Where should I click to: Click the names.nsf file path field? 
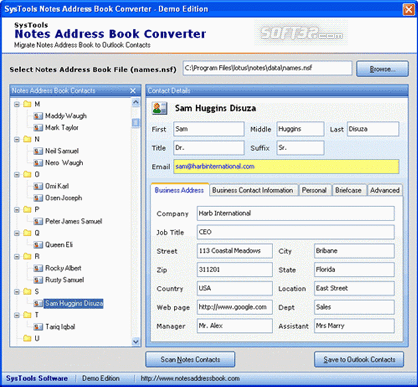(x=267, y=68)
